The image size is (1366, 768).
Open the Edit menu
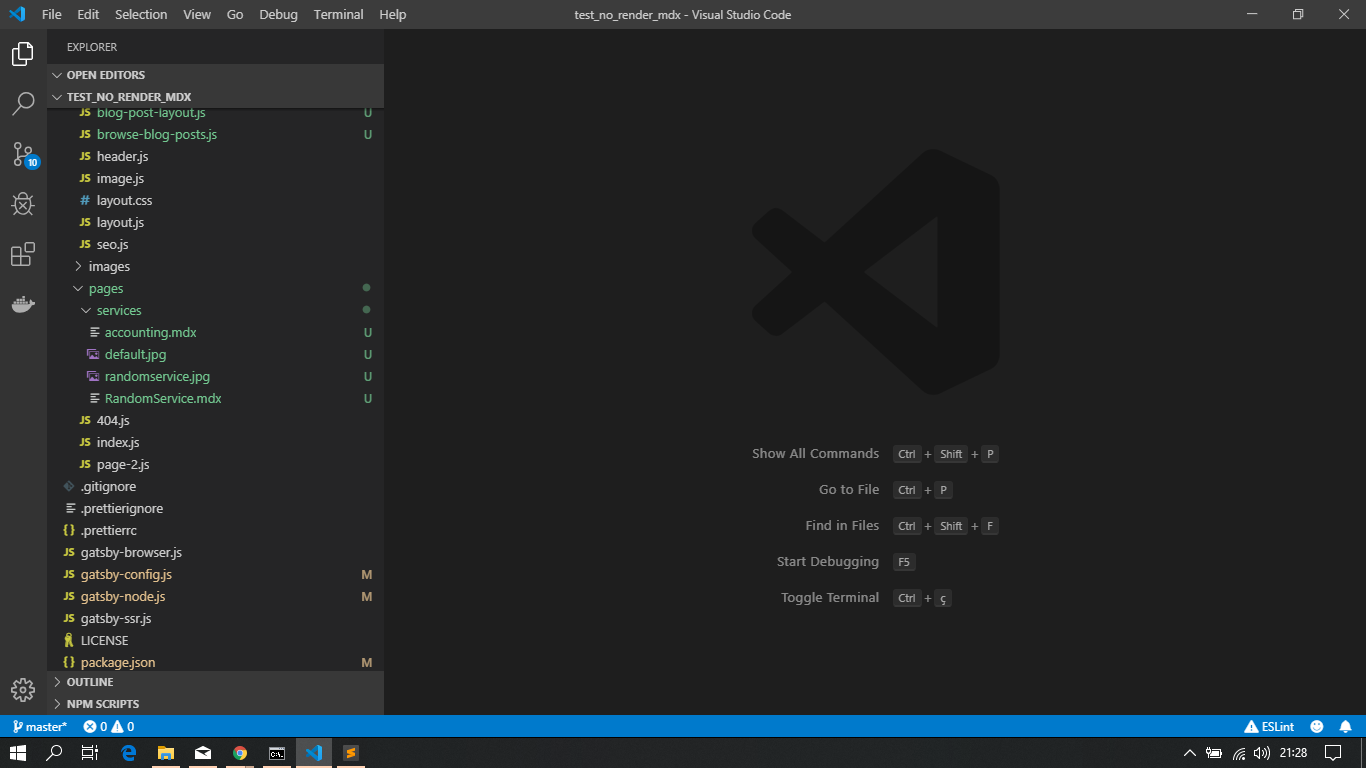pyautogui.click(x=88, y=14)
